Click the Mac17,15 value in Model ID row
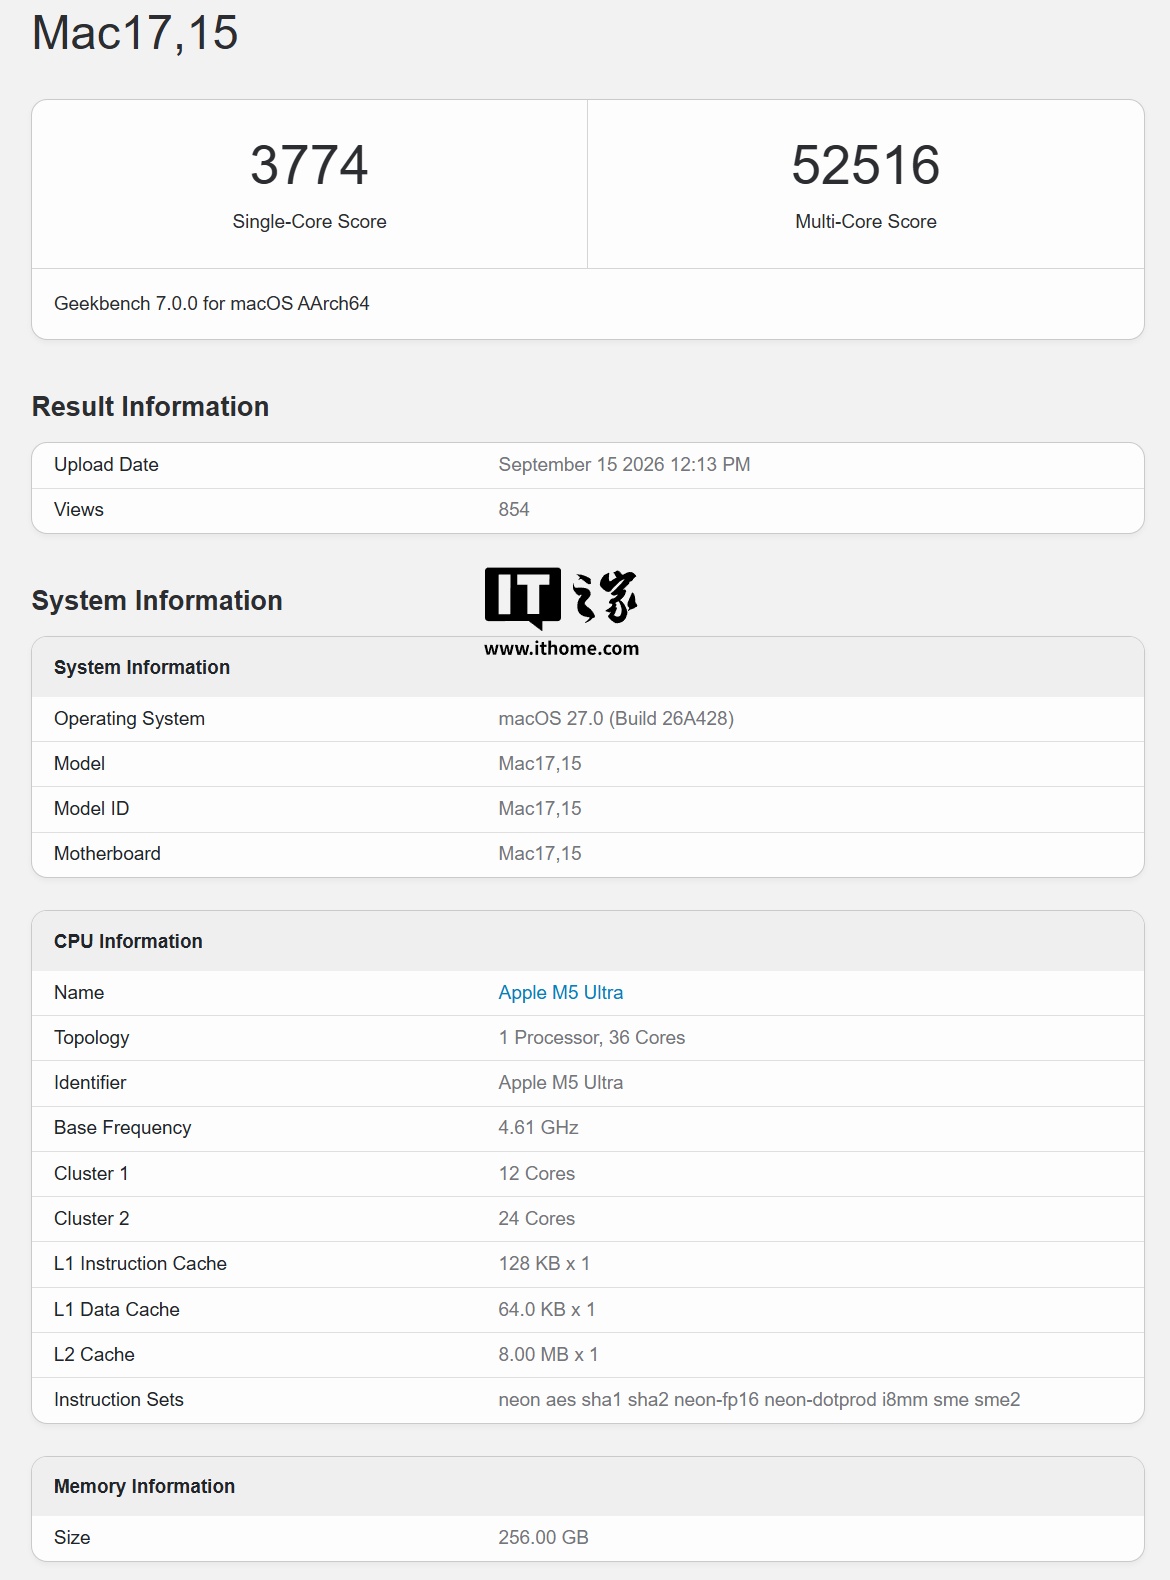Viewport: 1170px width, 1580px height. (x=540, y=808)
